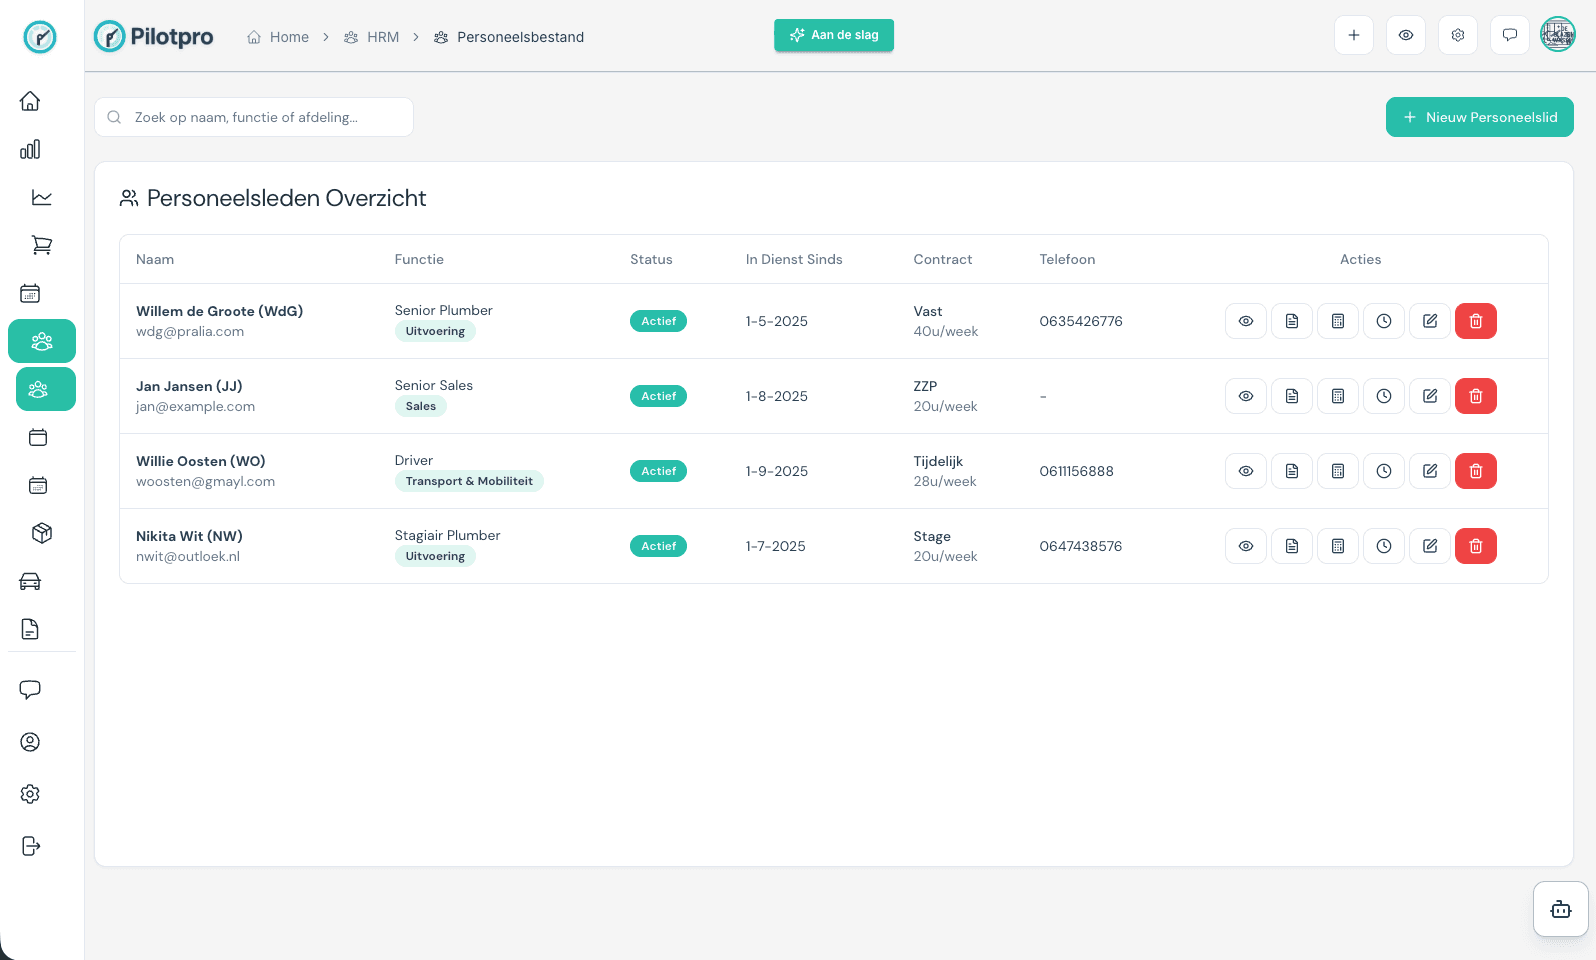
Task: Open the shopping cart sidebar icon
Action: click(41, 245)
